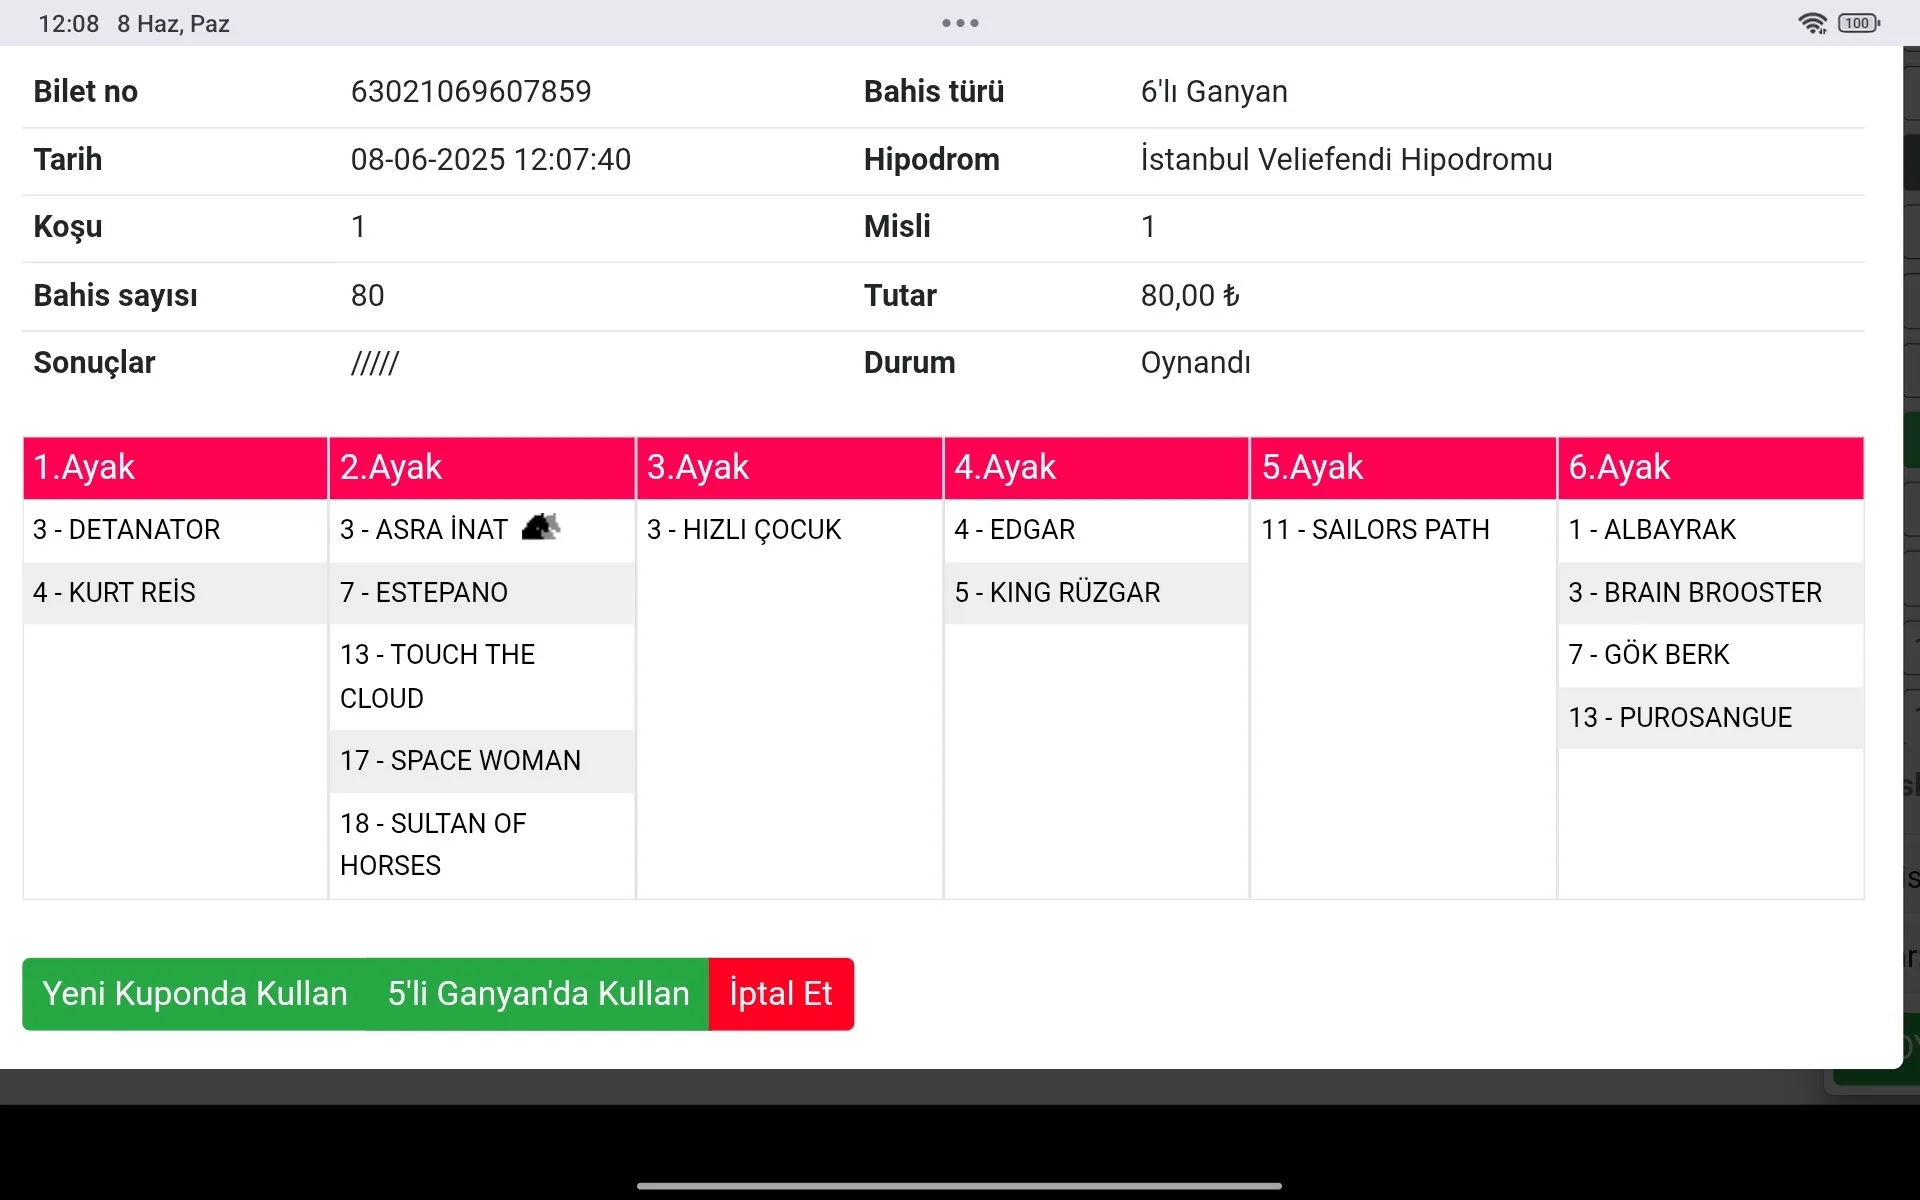Screen dimensions: 1920x1200
Task: Click the 3 - HIZLI ÇOCUK entry
Action: point(744,530)
